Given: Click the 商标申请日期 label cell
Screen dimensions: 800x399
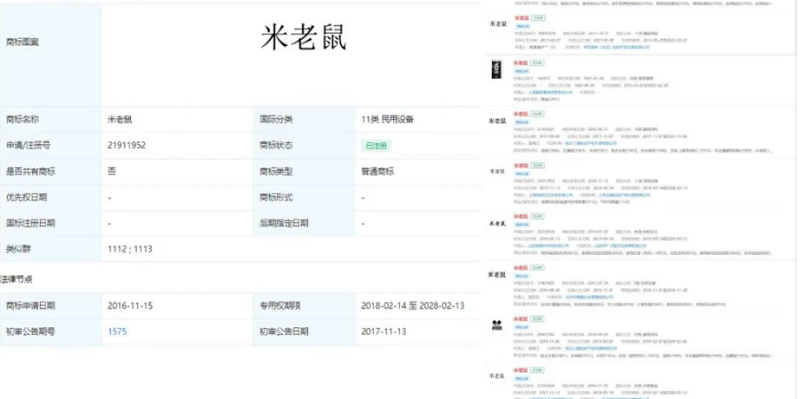Looking at the screenshot, I should pyautogui.click(x=51, y=306).
